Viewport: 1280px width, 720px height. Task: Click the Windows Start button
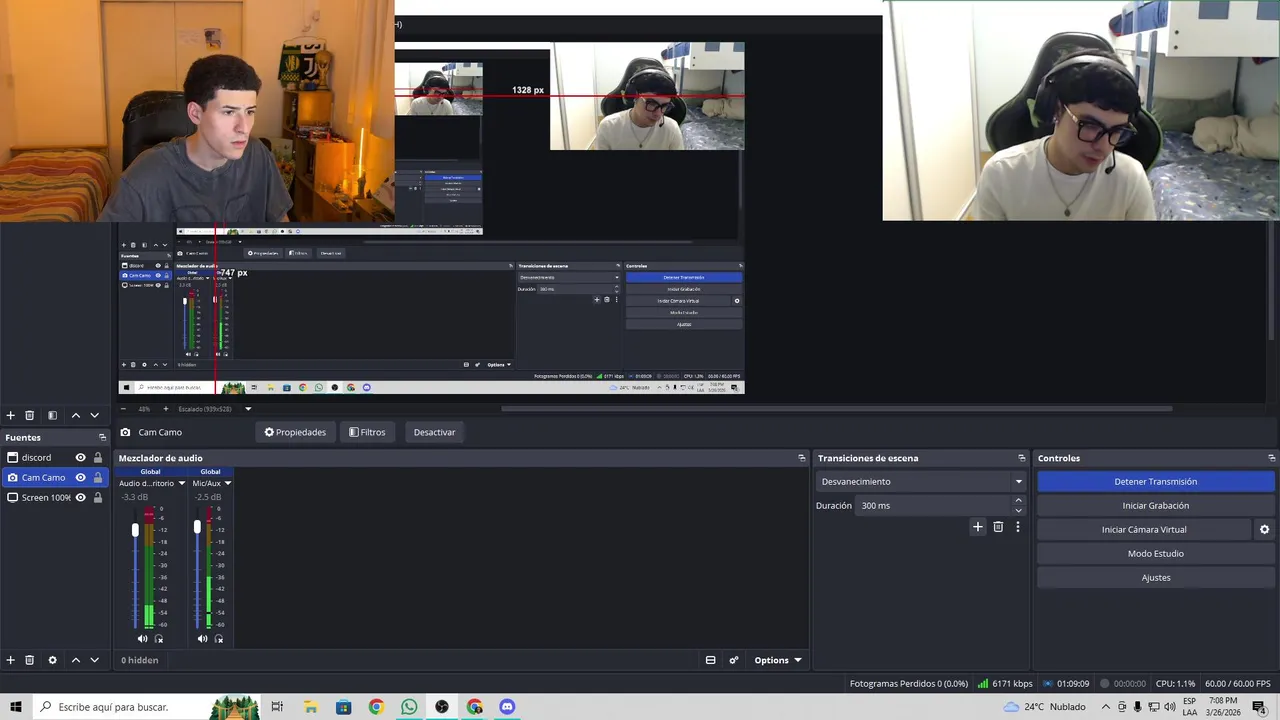coord(16,707)
